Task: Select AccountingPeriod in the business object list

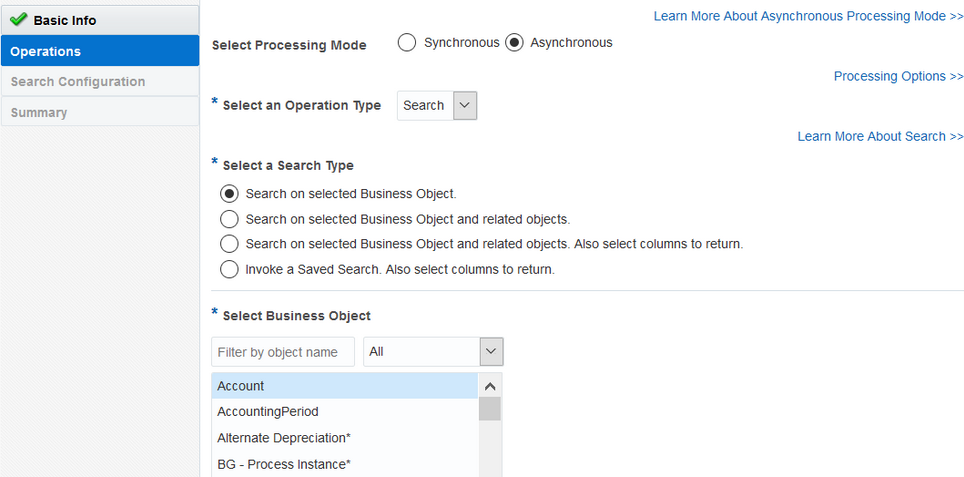Action: click(267, 412)
